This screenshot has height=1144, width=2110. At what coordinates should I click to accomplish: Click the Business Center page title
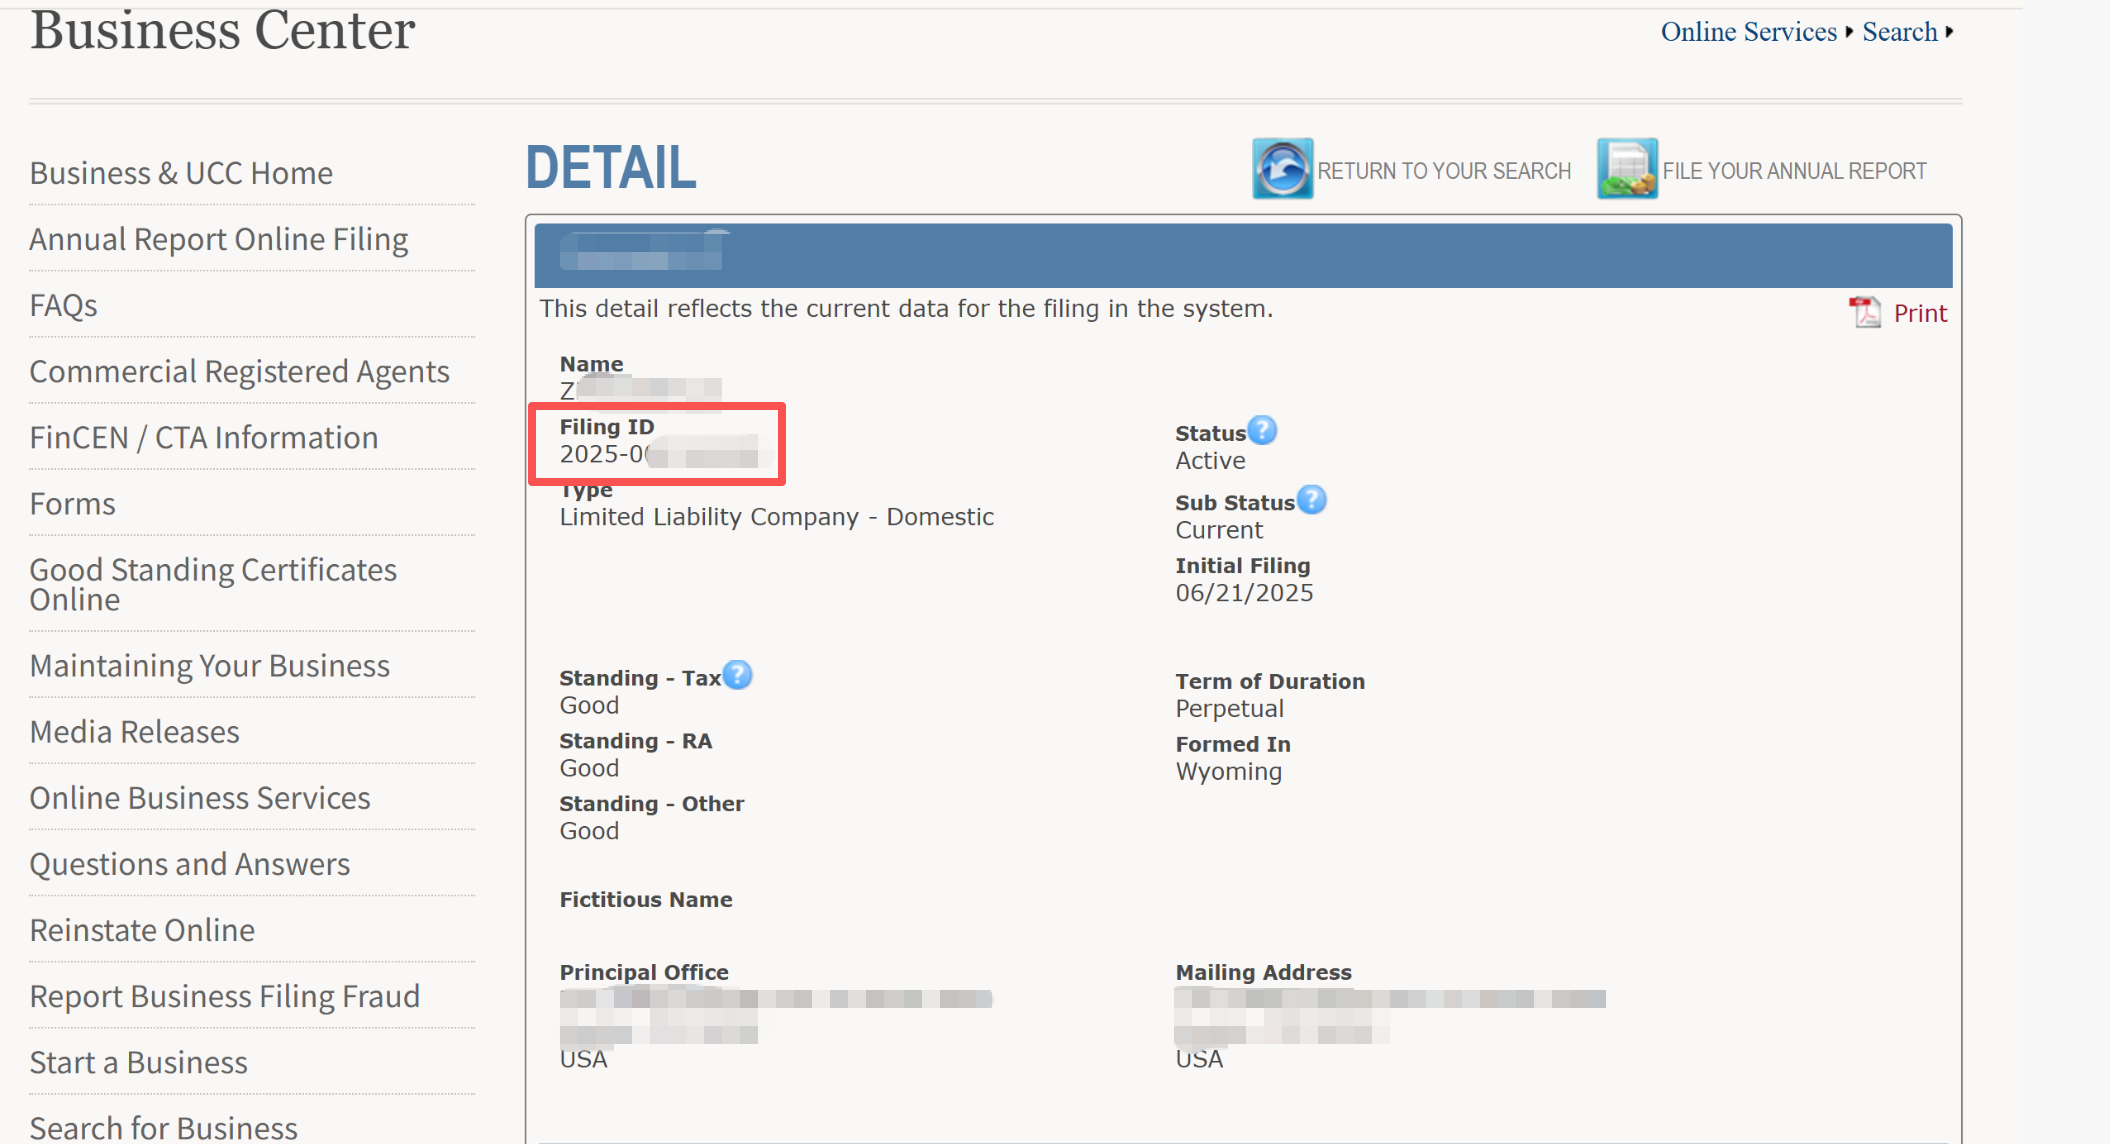(223, 30)
